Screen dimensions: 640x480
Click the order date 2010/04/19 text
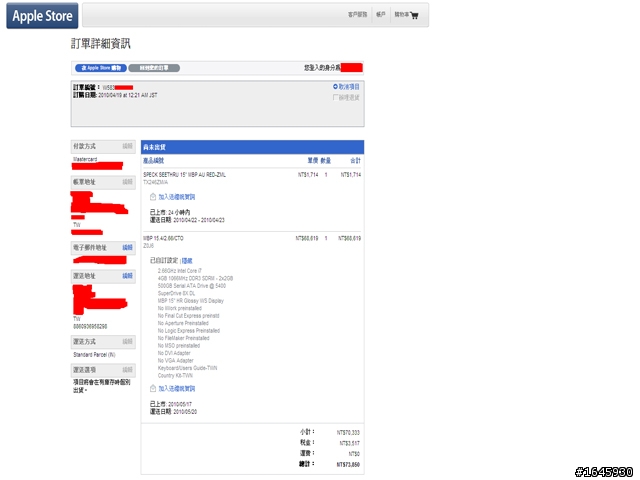[x=128, y=95]
